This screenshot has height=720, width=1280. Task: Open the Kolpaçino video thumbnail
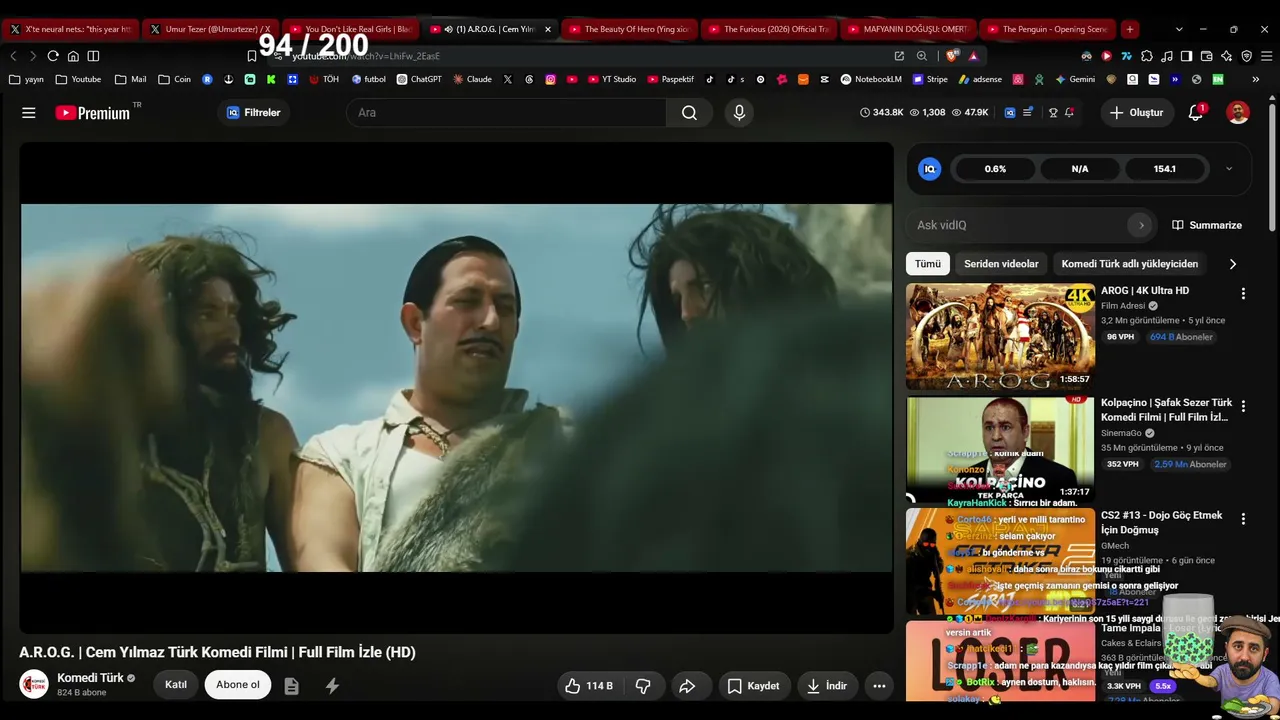(1000, 449)
